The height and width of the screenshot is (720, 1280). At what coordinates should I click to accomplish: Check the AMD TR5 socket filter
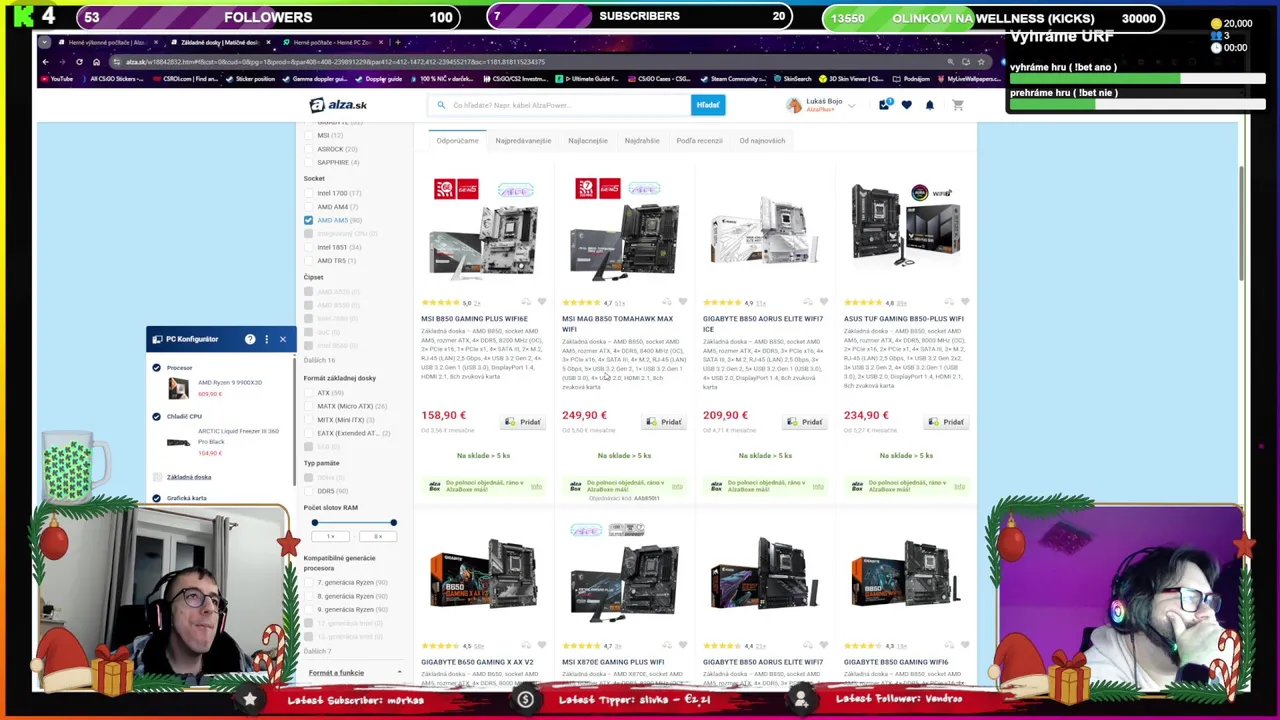(308, 261)
